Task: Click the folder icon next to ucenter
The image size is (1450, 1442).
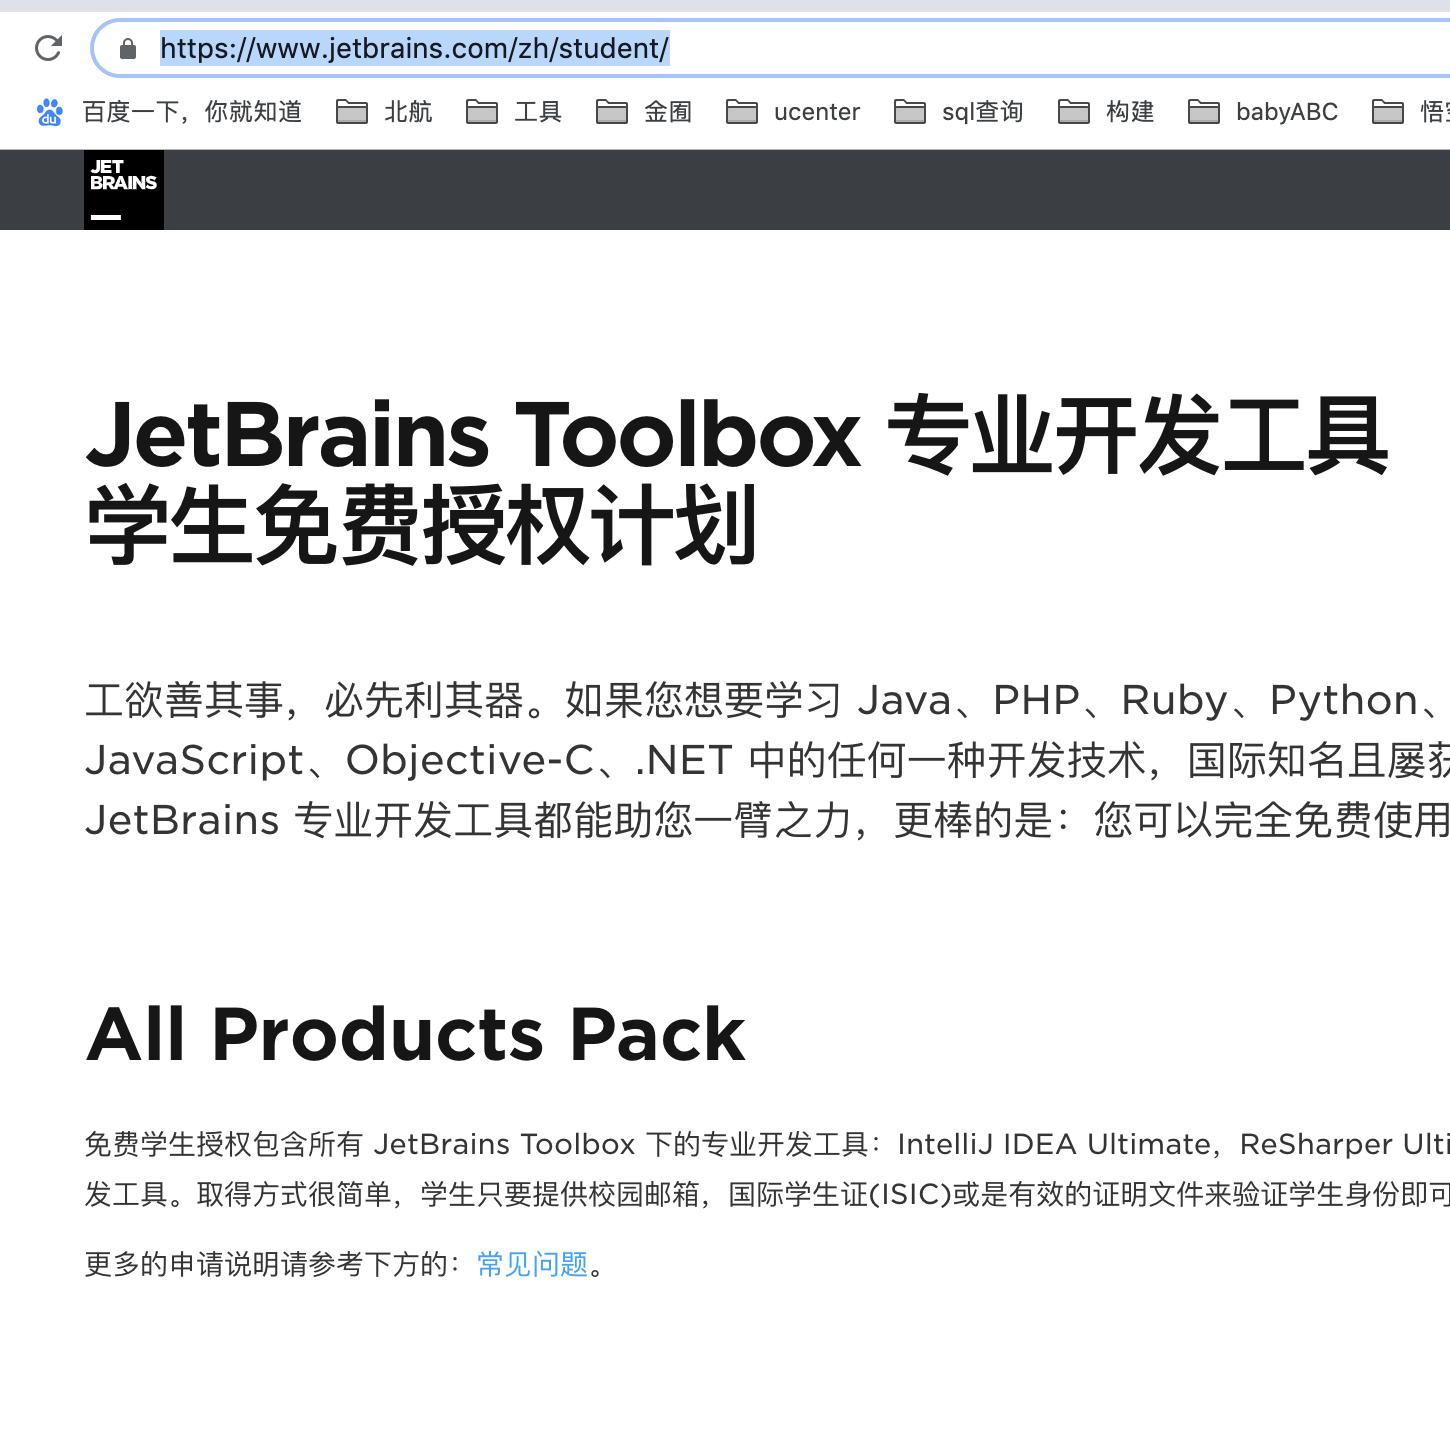Action: (741, 112)
